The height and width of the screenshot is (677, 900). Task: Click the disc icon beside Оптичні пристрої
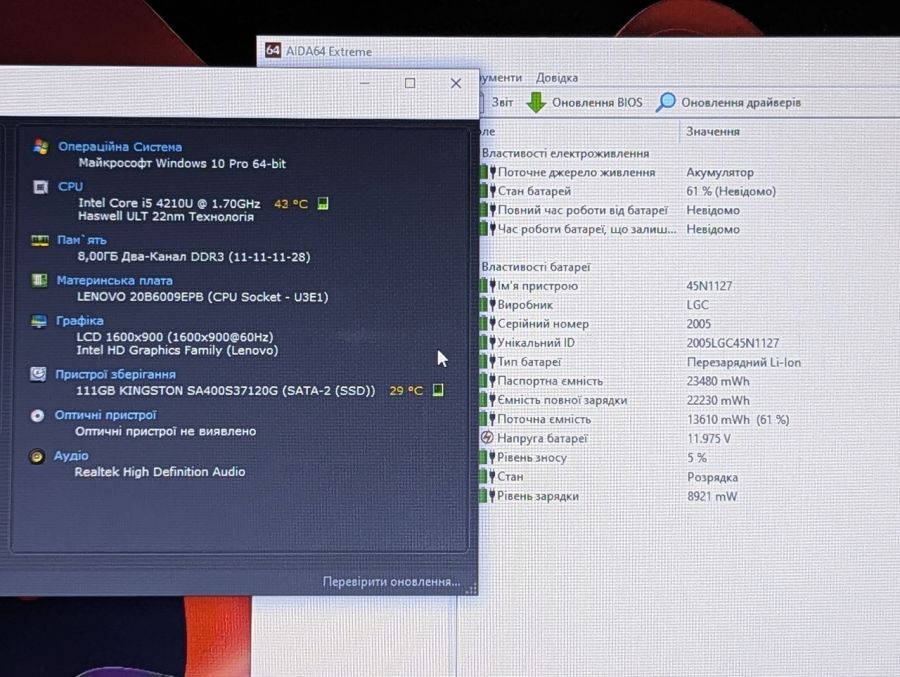click(x=37, y=415)
